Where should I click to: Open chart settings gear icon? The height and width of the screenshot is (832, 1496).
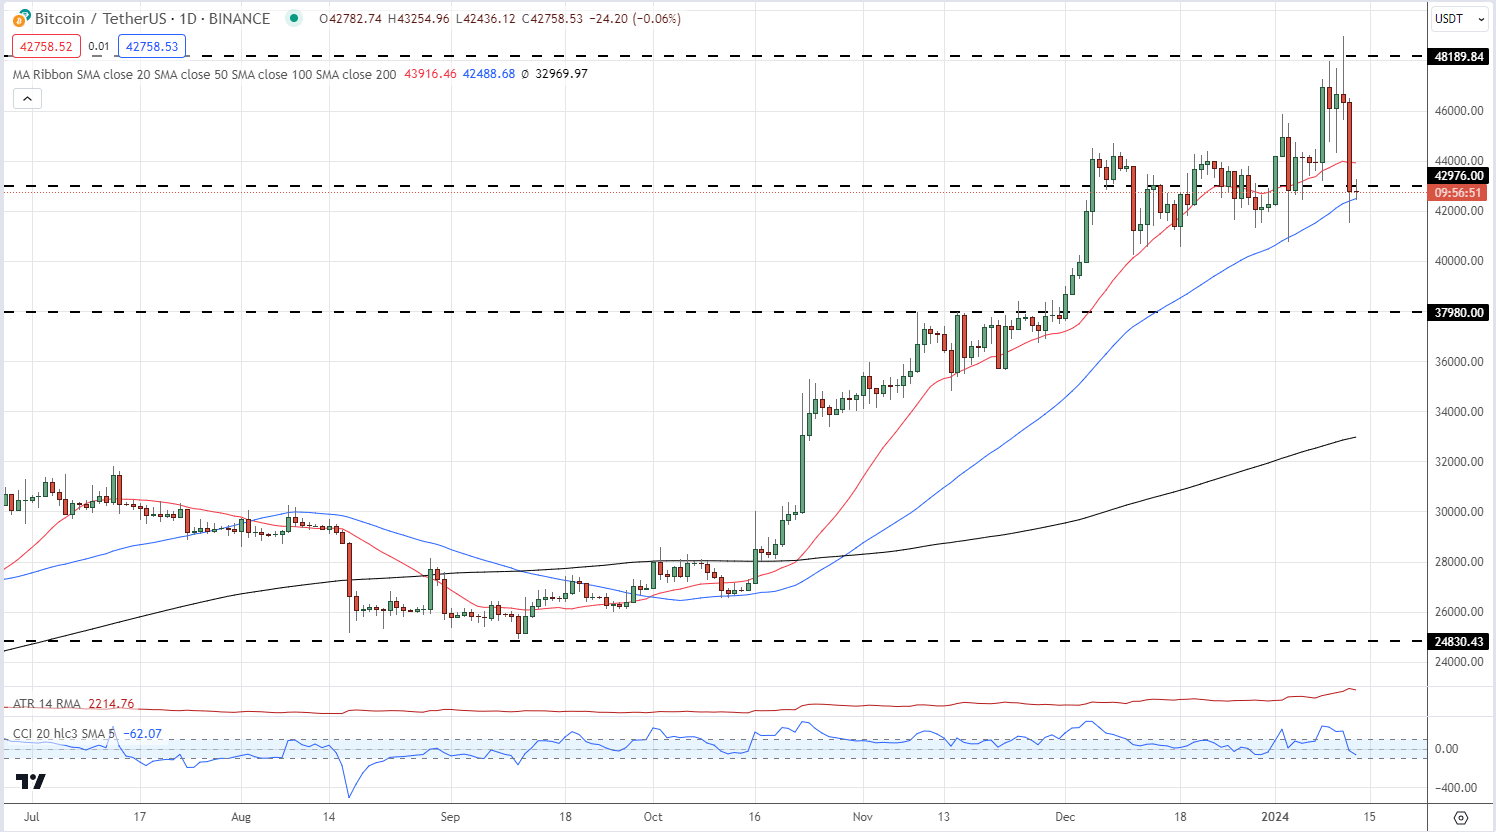(1461, 817)
